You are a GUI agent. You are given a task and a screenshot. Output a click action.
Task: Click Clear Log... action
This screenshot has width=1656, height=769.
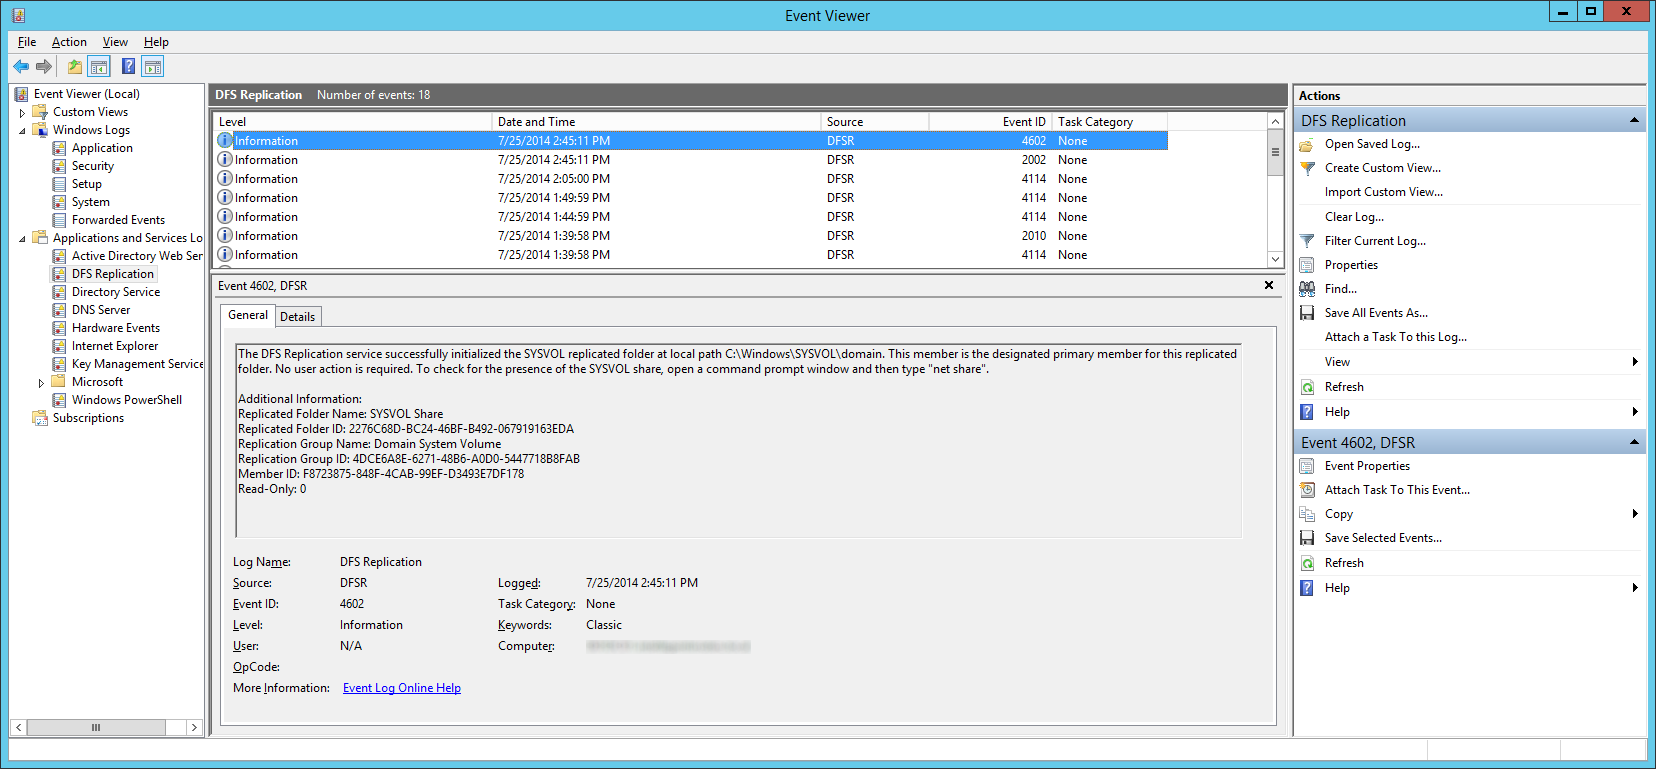[x=1354, y=217]
